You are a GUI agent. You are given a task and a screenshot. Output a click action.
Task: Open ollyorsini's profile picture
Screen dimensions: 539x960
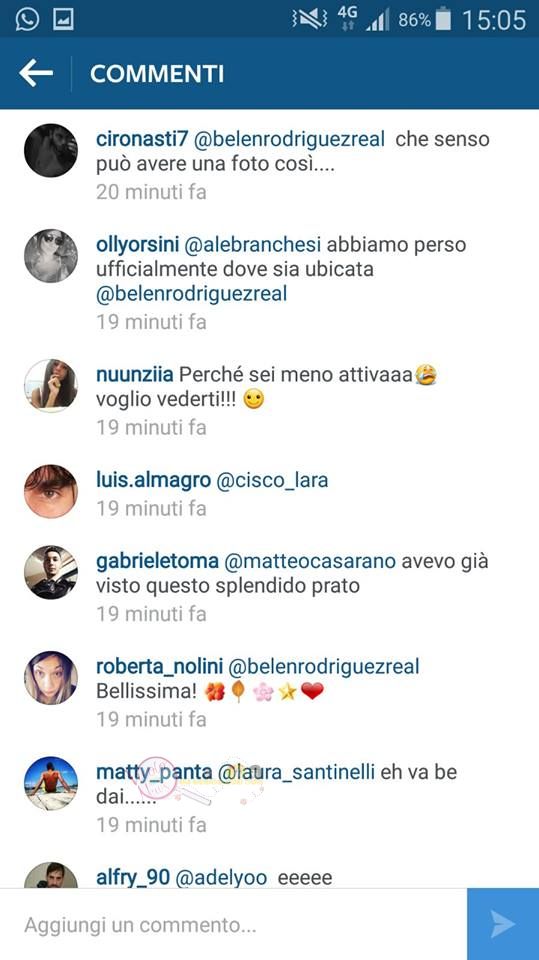51,256
